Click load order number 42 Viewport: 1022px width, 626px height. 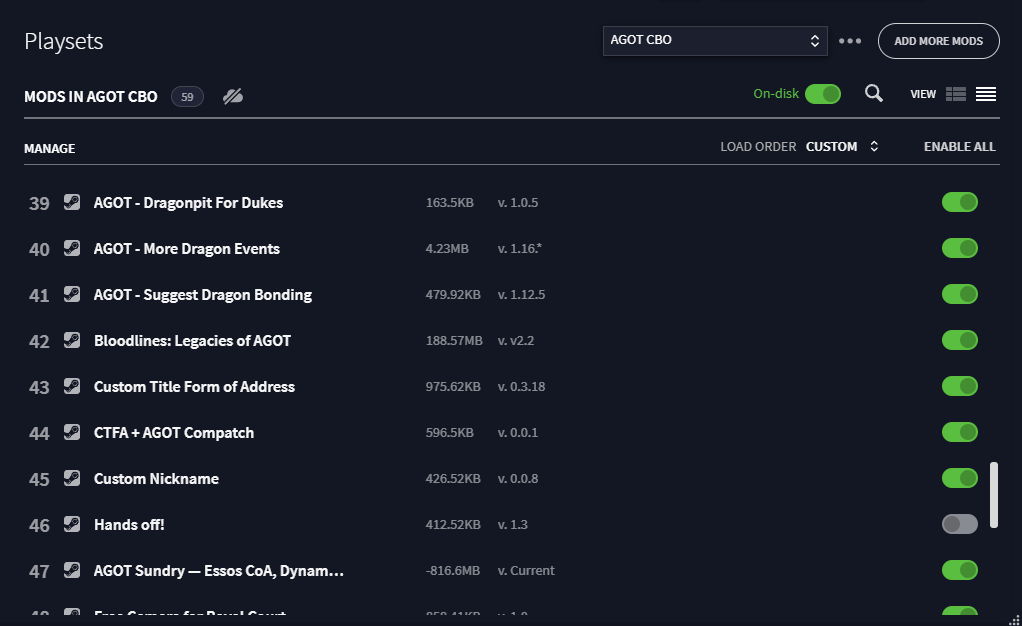[39, 341]
